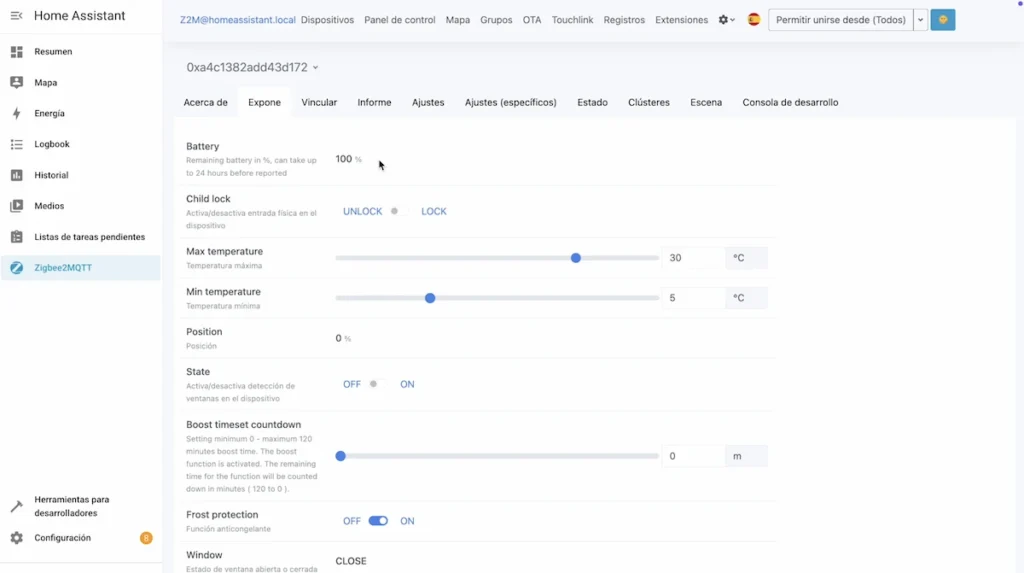
Task: Expand the Permitir unirse dropdown arrow
Action: pos(920,20)
